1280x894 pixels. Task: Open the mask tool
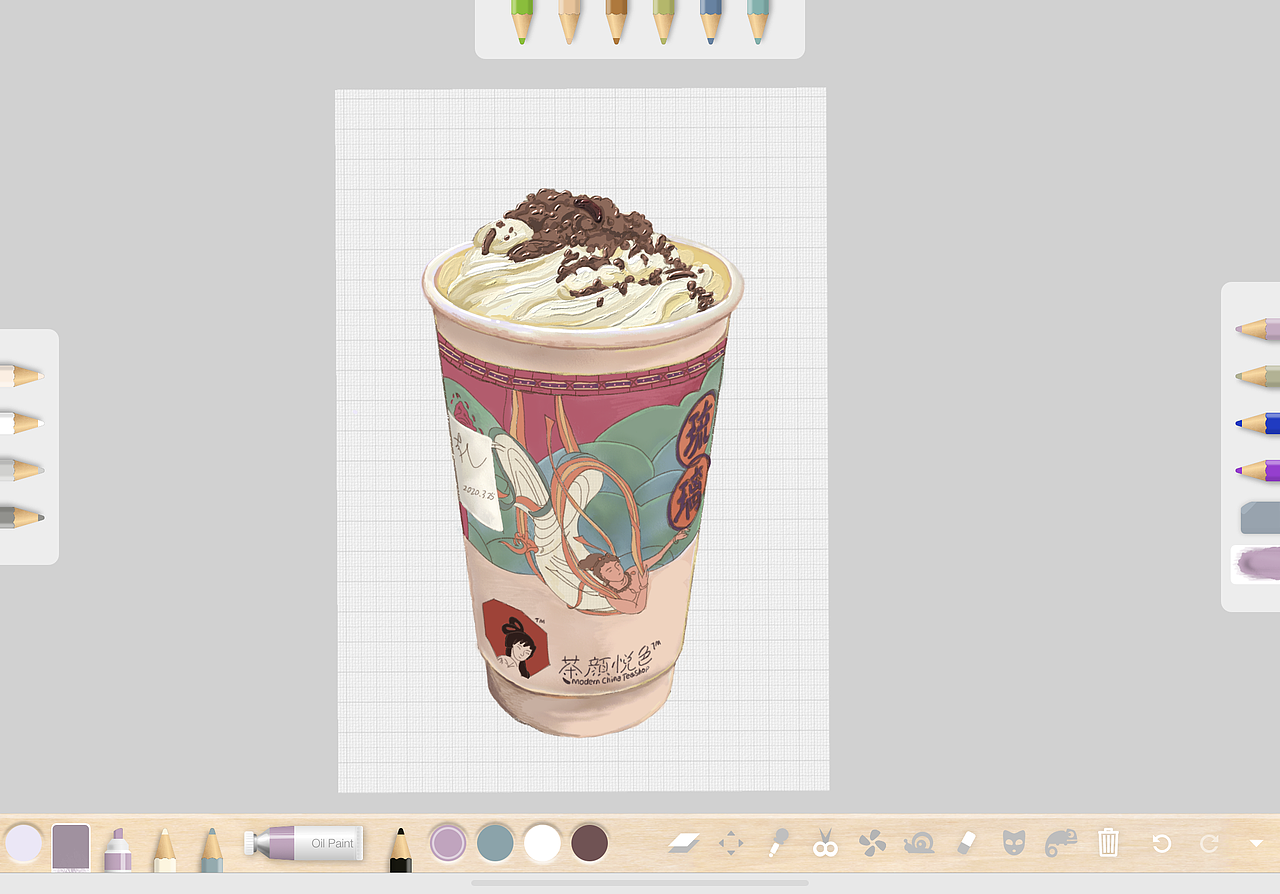[x=1014, y=843]
